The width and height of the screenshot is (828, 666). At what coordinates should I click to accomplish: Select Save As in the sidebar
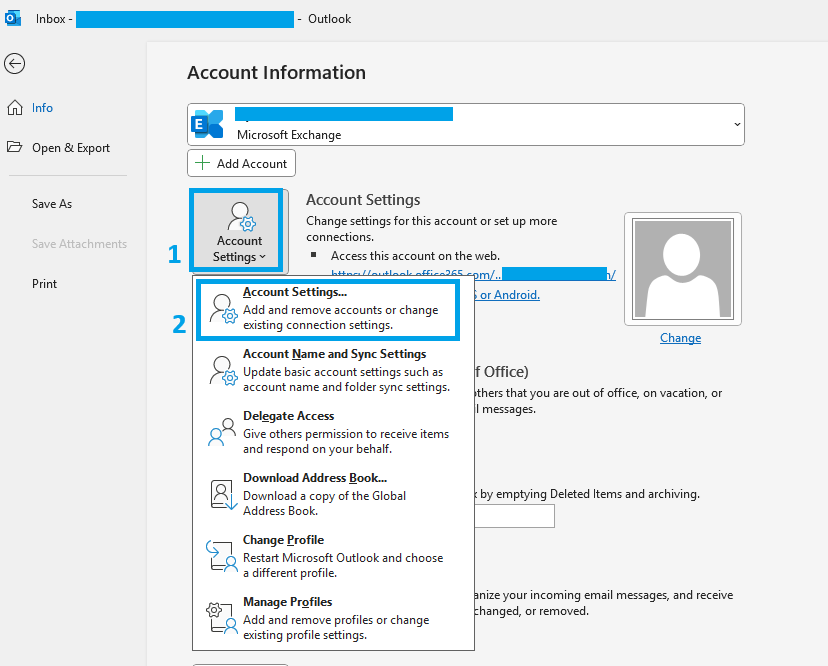click(52, 204)
